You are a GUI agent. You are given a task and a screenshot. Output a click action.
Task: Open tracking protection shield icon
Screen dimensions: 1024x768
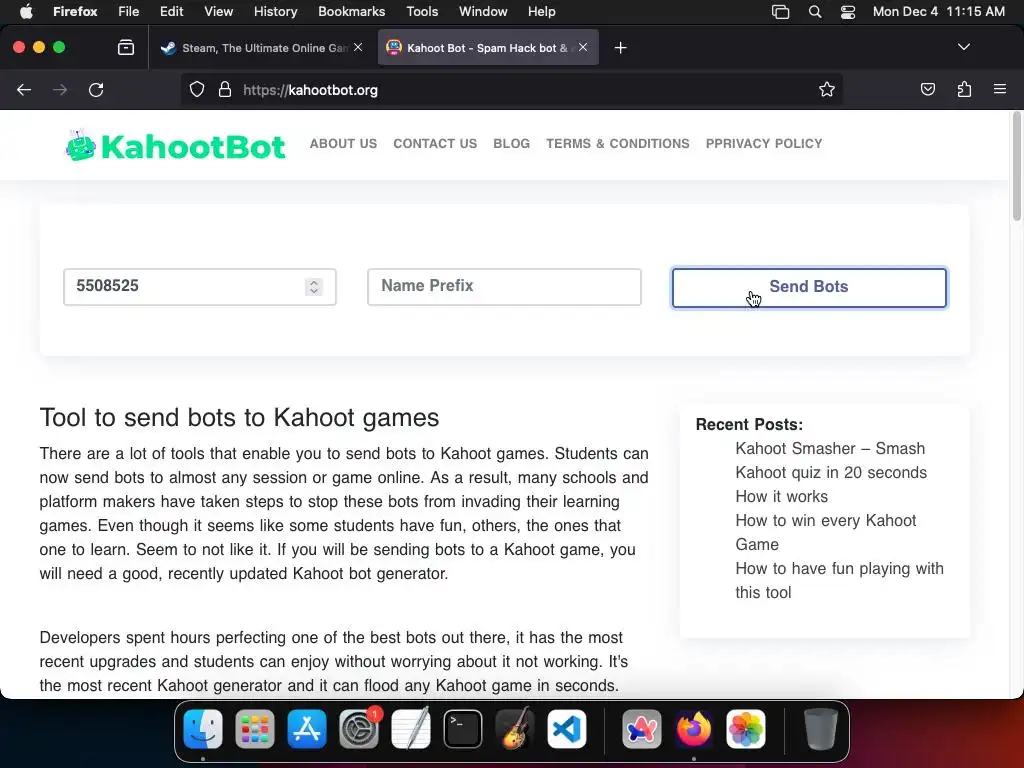click(x=197, y=89)
